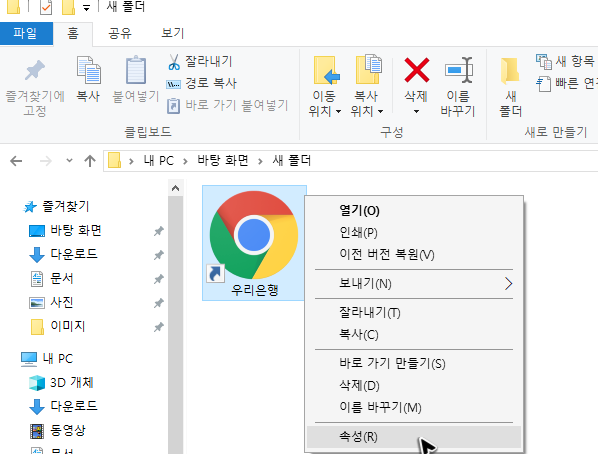Click the Back navigation arrow
The height and width of the screenshot is (454, 598).
(16, 161)
